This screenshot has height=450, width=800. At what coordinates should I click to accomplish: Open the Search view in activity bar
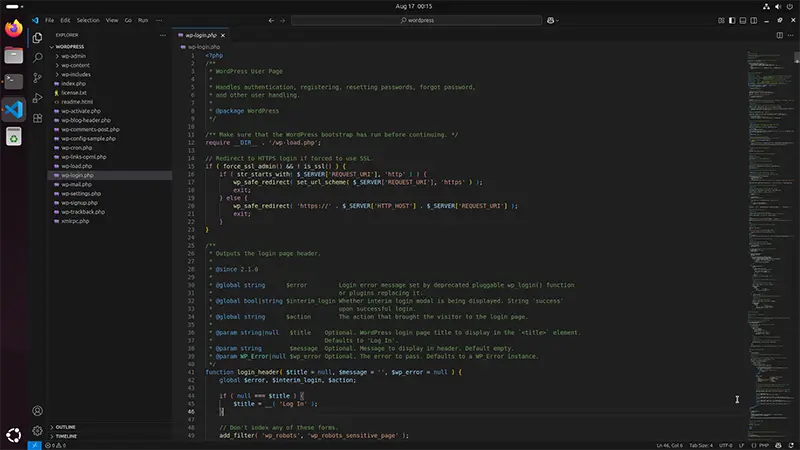click(37, 58)
